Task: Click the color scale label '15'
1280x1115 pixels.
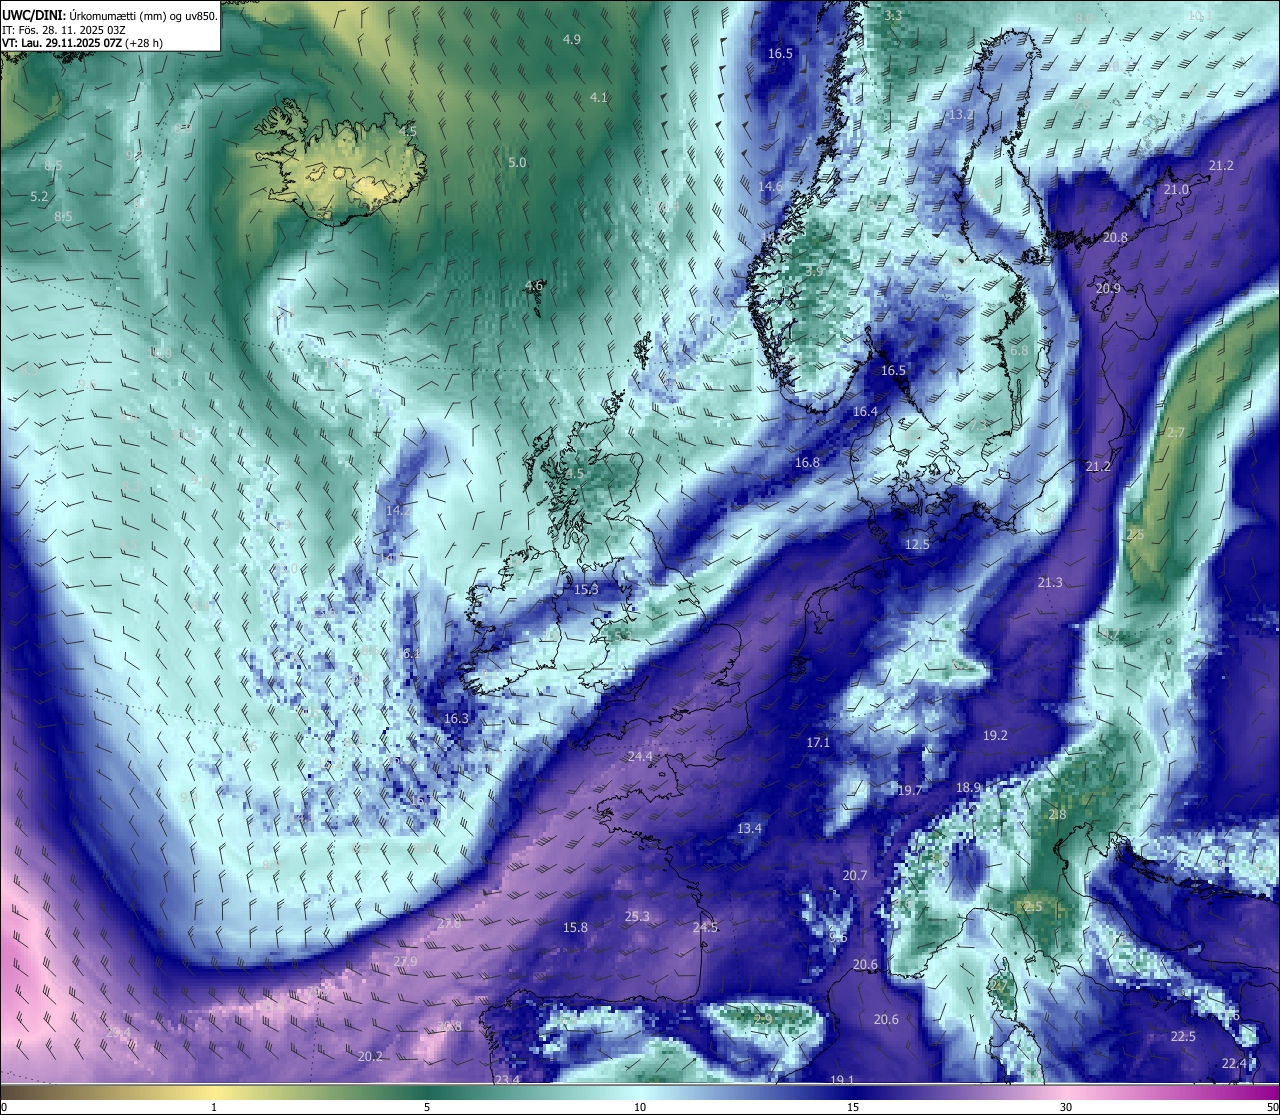Action: [x=853, y=1107]
